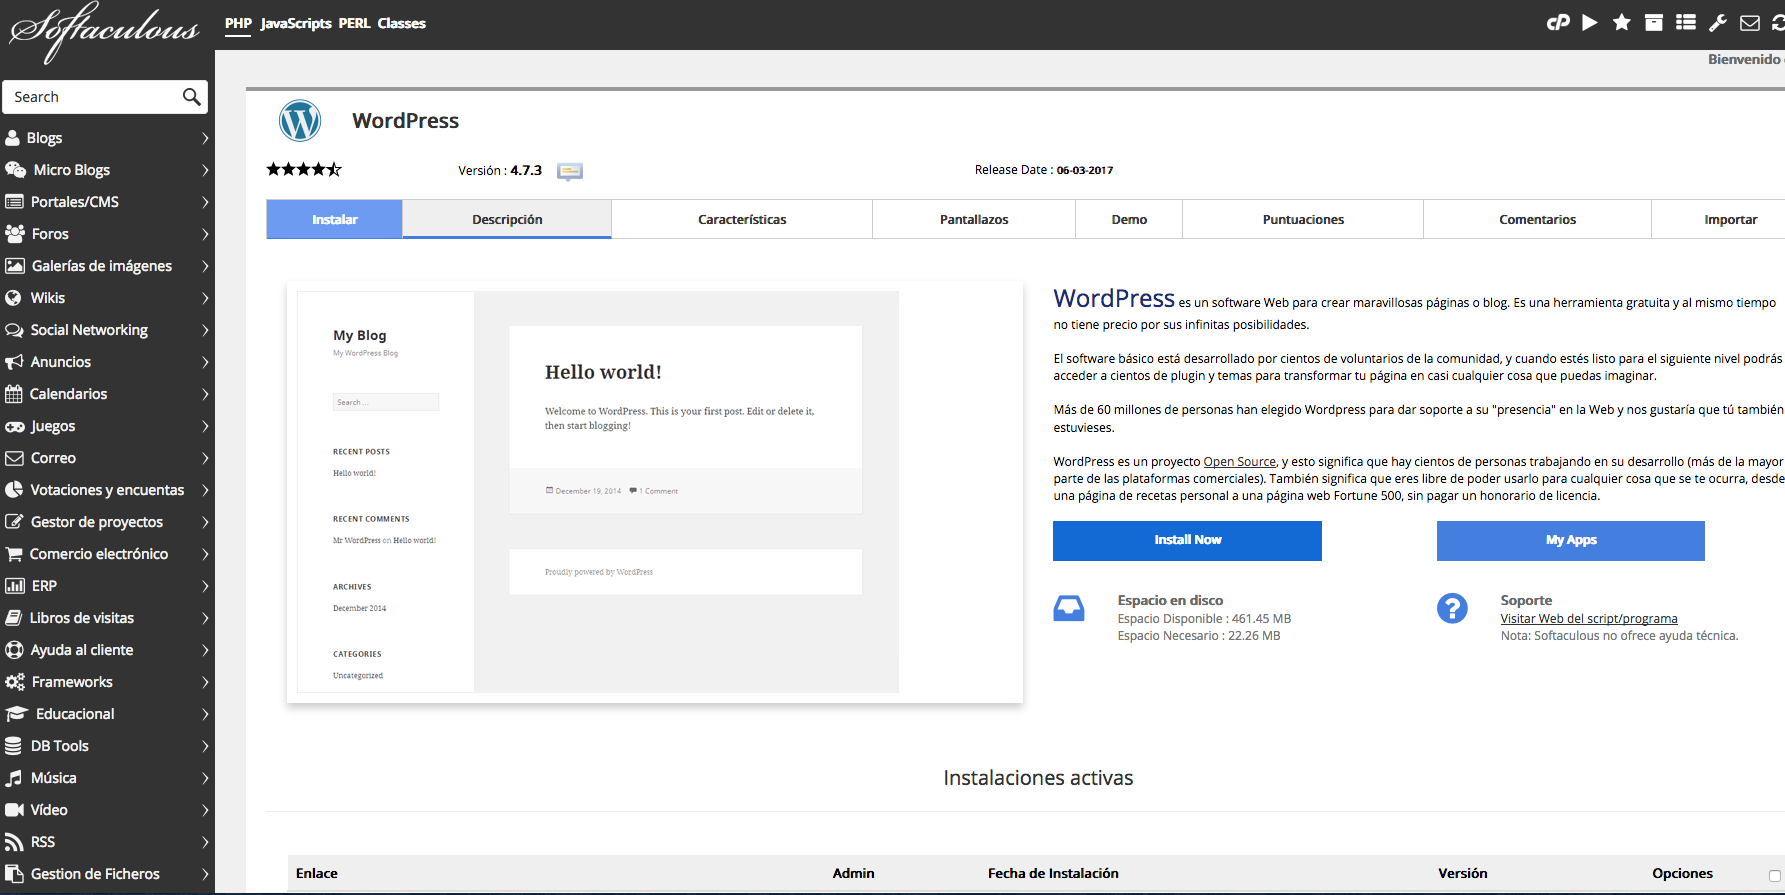Click the five-star rating under WordPress
This screenshot has height=895, width=1785.
click(x=304, y=170)
